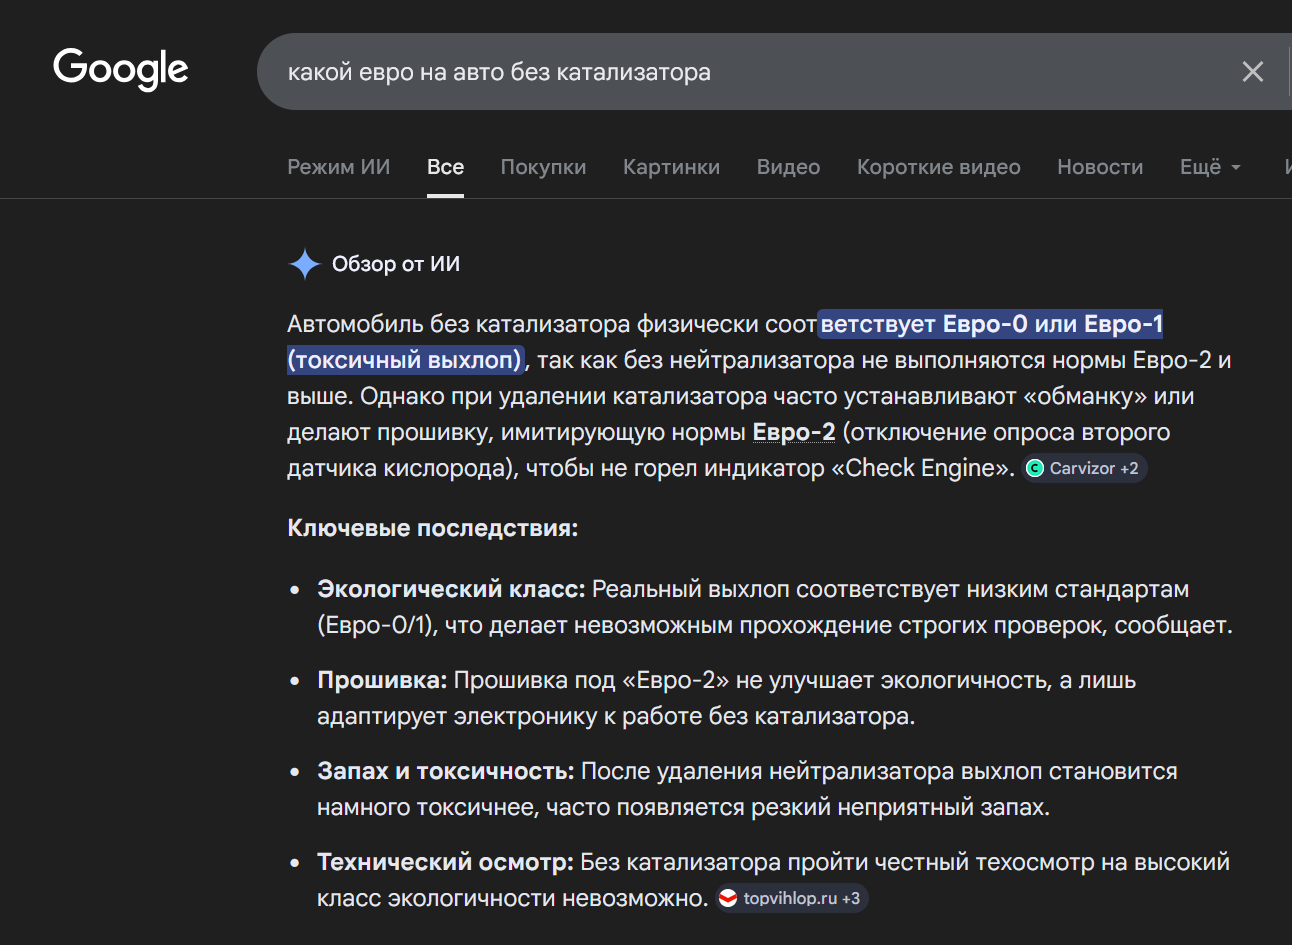
Task: Click the highlighted Евро-0 или Евро-1 text
Action: pos(990,325)
